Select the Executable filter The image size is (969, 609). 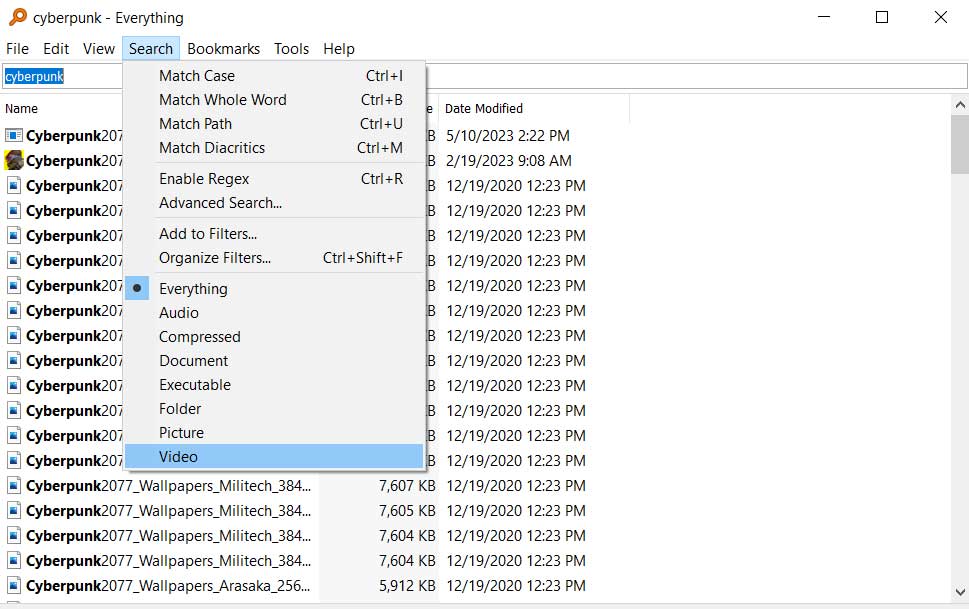(274, 385)
